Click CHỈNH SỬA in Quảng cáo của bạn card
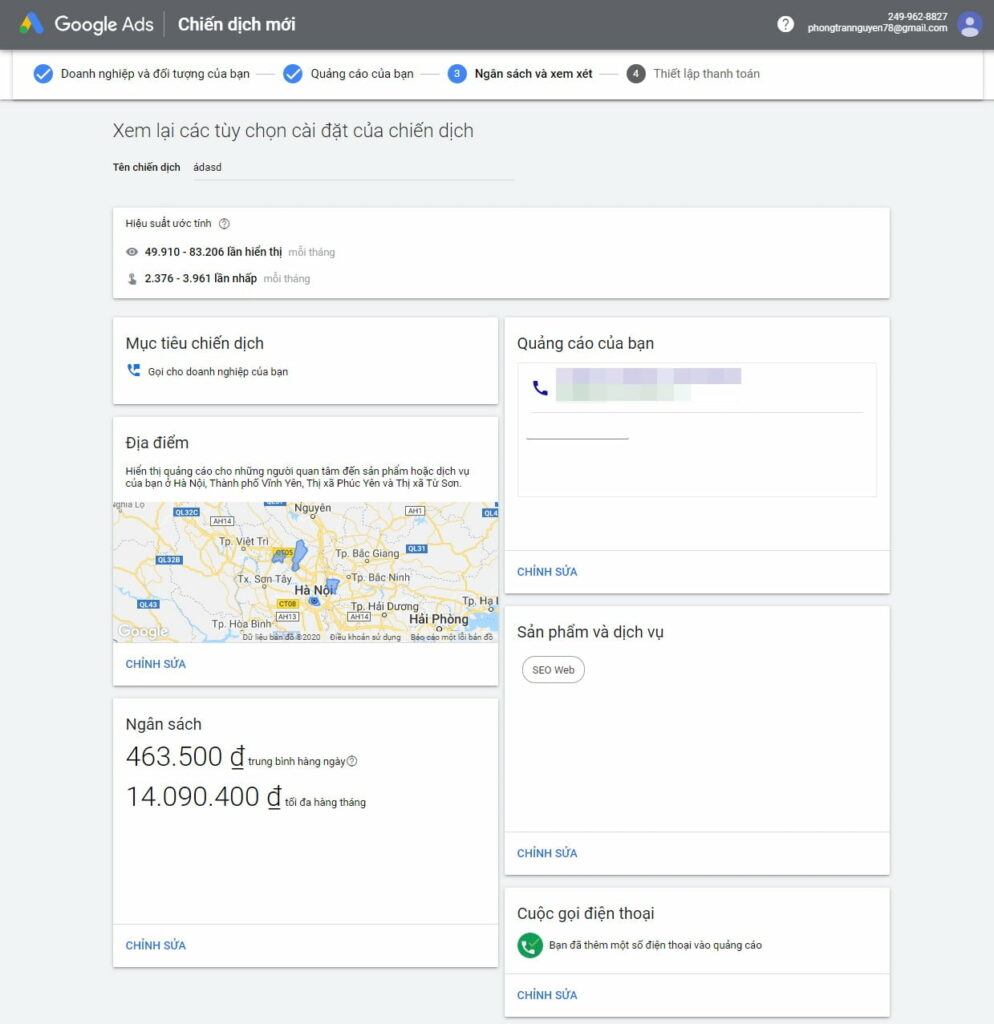The width and height of the screenshot is (994, 1024). point(547,571)
